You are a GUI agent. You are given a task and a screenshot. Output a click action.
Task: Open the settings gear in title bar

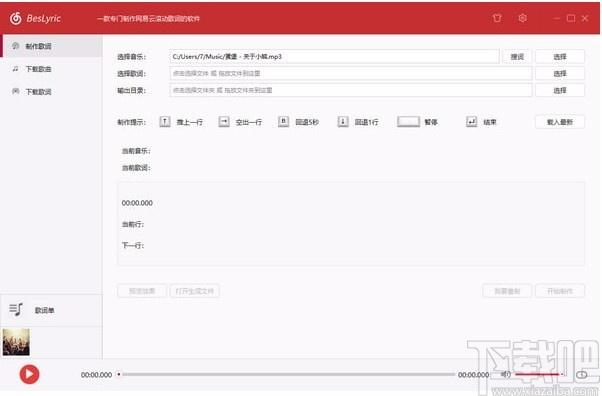pyautogui.click(x=522, y=18)
